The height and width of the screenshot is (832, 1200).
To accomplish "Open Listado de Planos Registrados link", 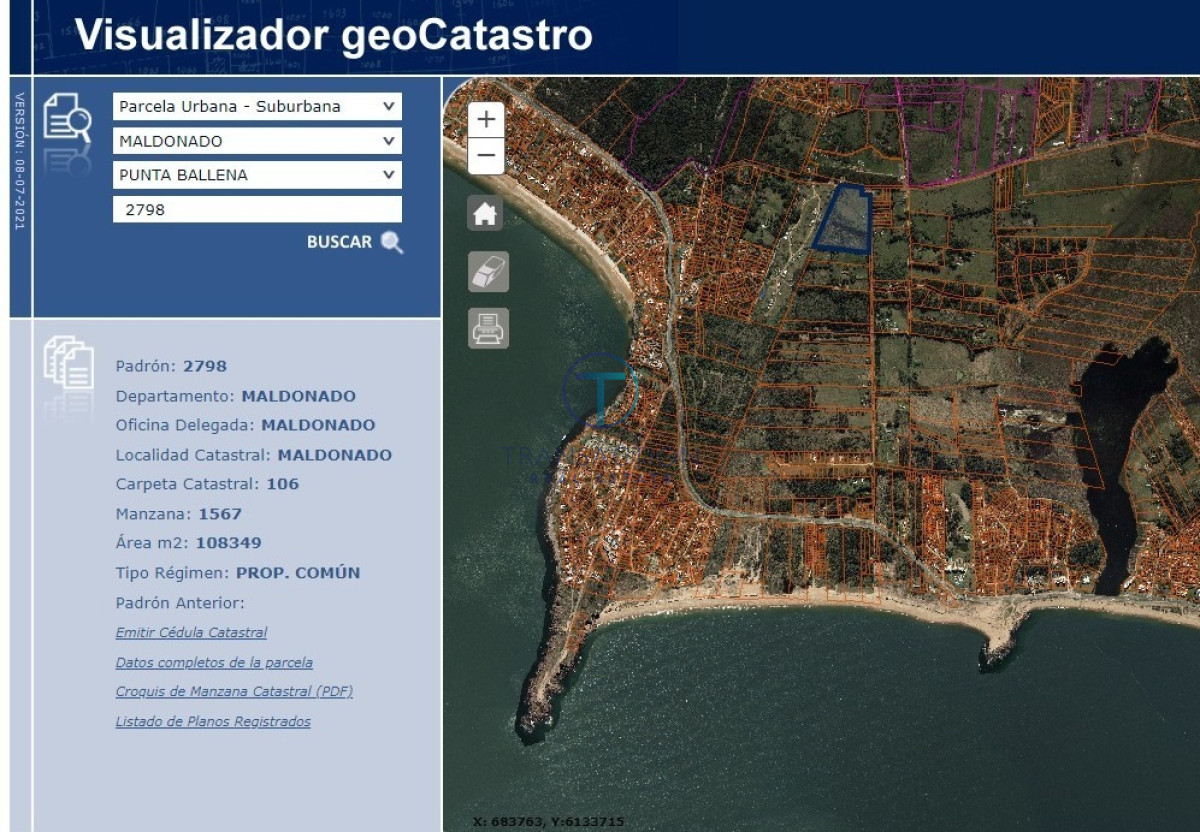I will [x=213, y=721].
